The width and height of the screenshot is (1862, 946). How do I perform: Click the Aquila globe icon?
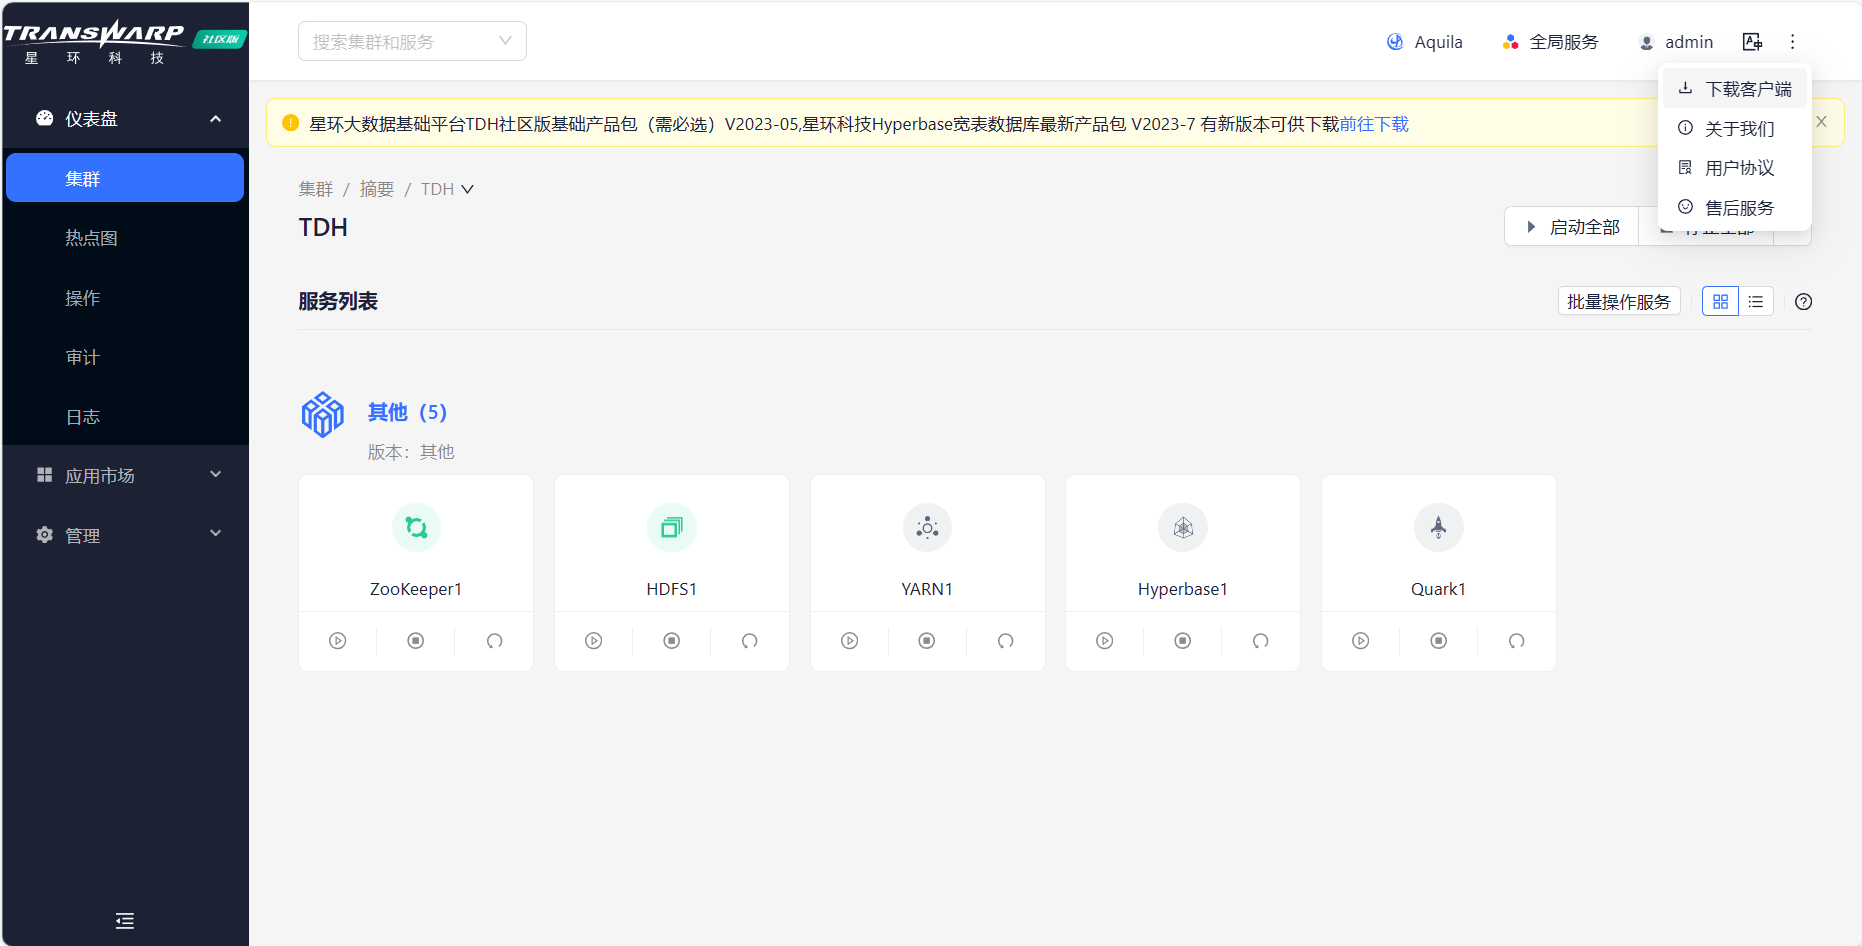click(x=1394, y=41)
